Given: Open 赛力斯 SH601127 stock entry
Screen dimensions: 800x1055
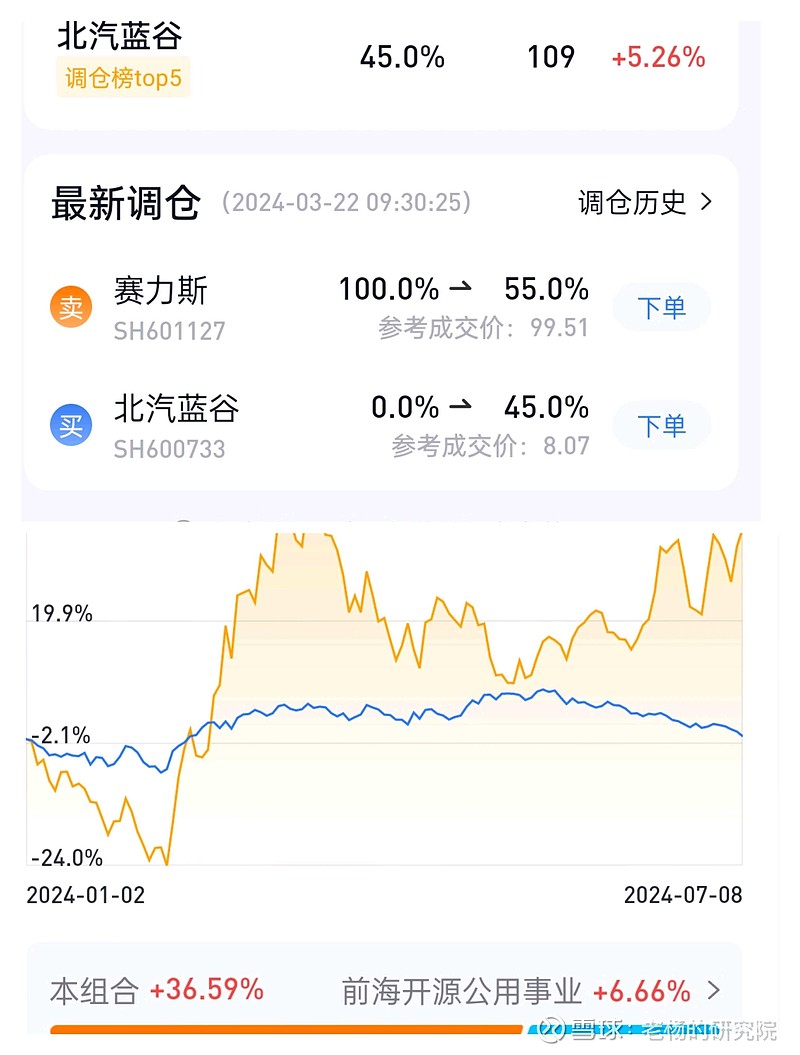Looking at the screenshot, I should (x=170, y=308).
